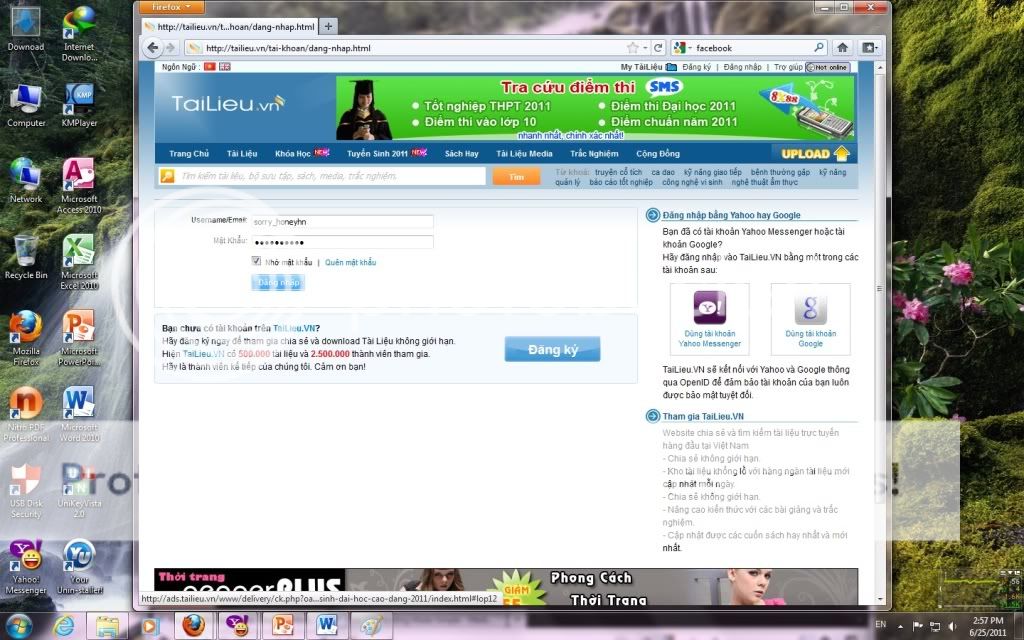Toggle the "Nhớ mật khẩu" checkbox
The width and height of the screenshot is (1024, 640).
pos(257,261)
